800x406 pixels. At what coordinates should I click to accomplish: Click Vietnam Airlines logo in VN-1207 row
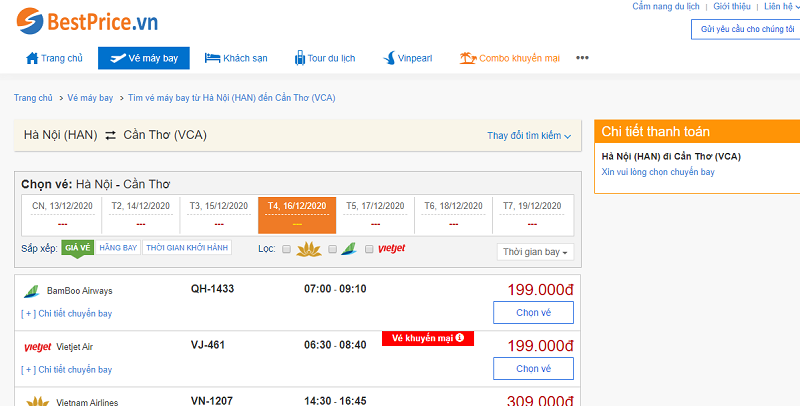tap(38, 401)
